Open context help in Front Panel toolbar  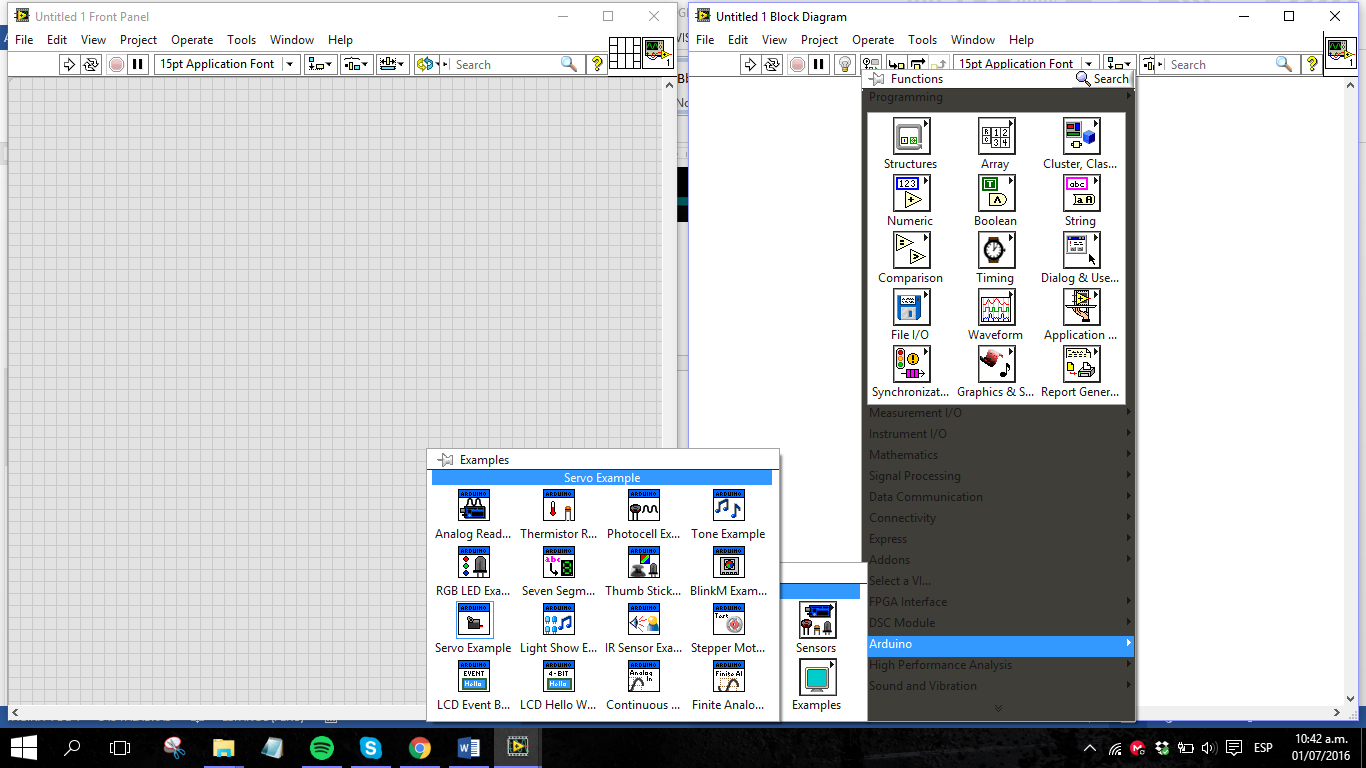point(598,64)
